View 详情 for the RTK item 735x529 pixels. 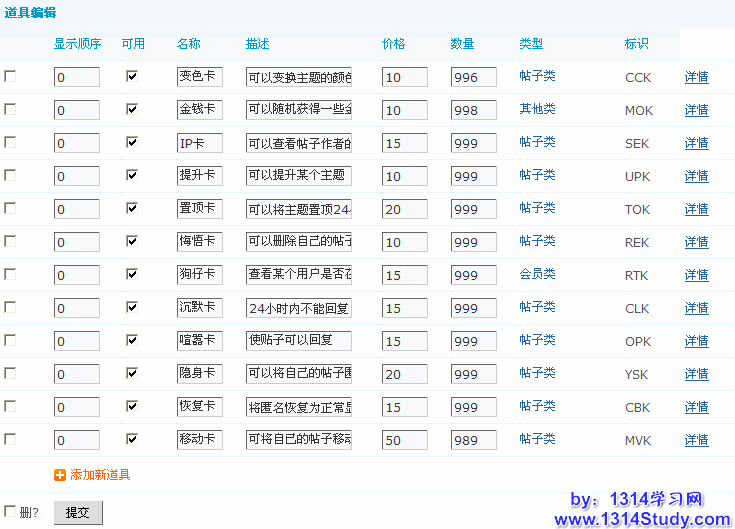coord(696,275)
